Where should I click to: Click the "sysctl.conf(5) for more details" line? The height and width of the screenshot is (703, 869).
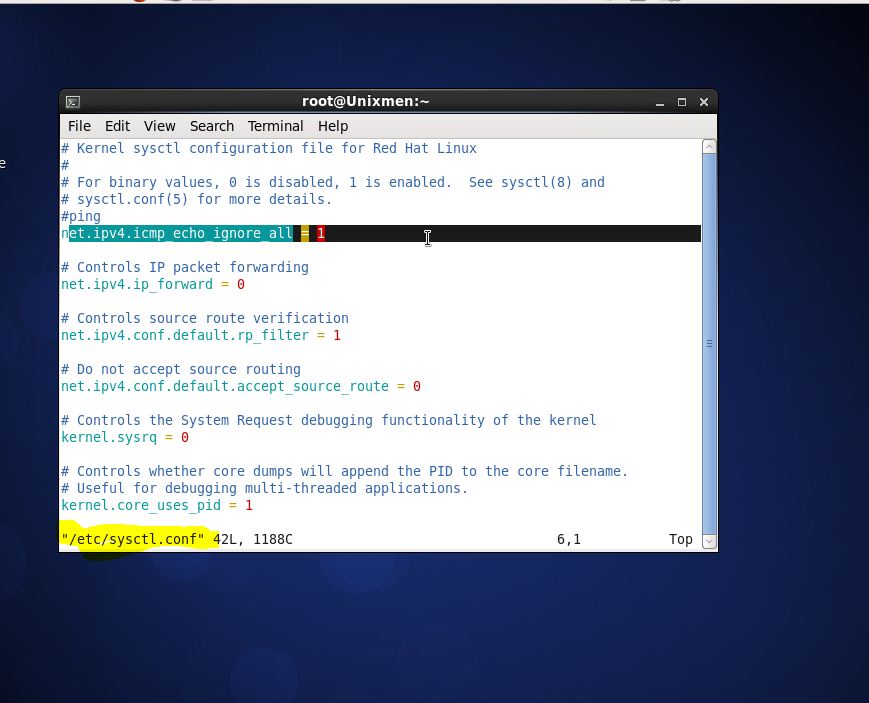tap(196, 200)
